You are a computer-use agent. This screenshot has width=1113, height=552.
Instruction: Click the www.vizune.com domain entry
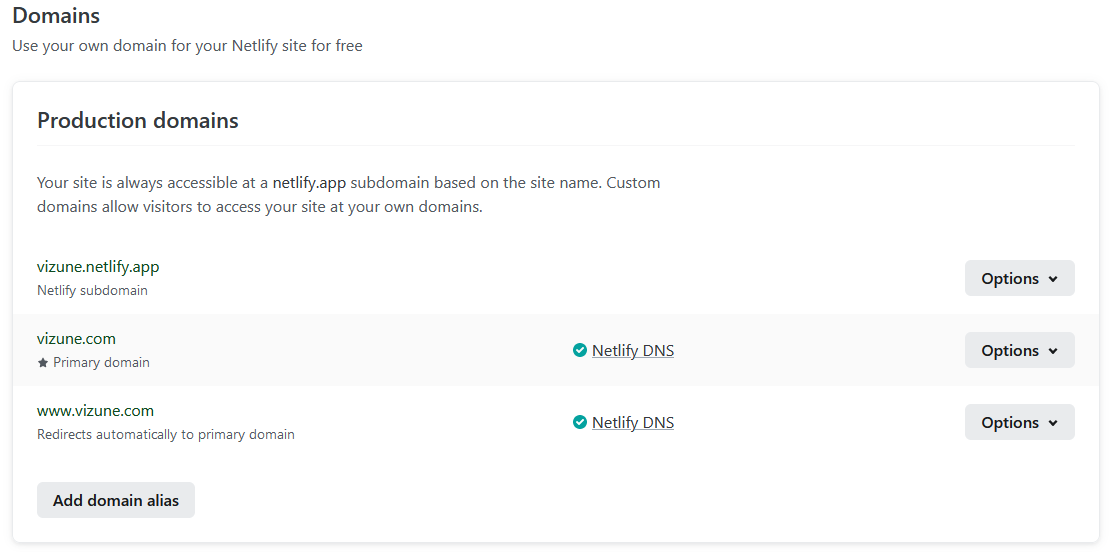[x=95, y=411]
